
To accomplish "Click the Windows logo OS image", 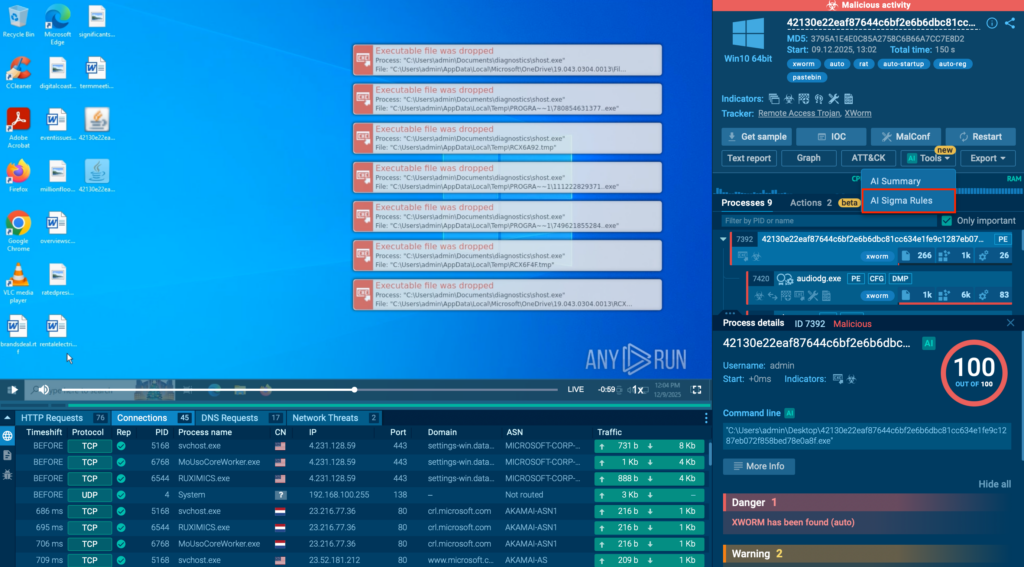I will [748, 34].
